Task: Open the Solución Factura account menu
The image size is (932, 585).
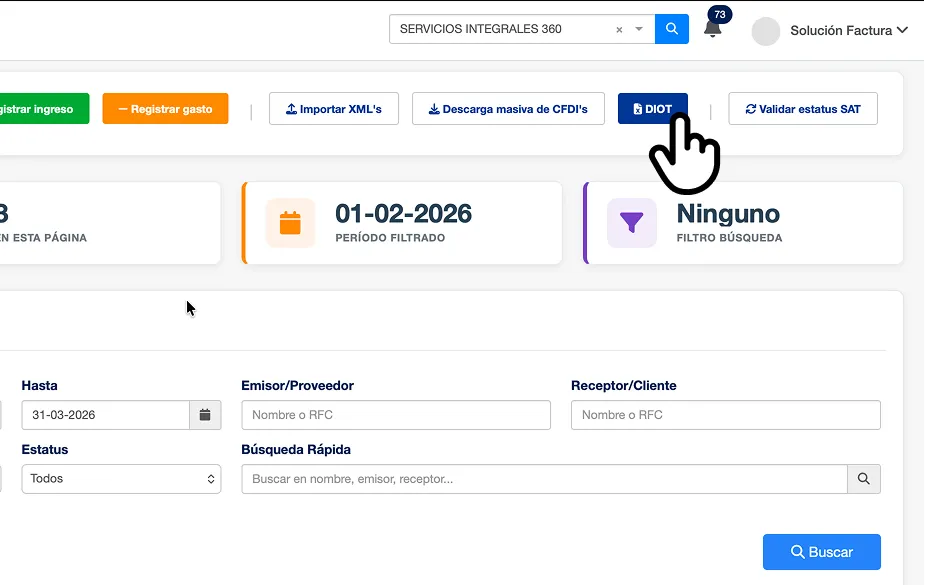Action: coord(845,30)
